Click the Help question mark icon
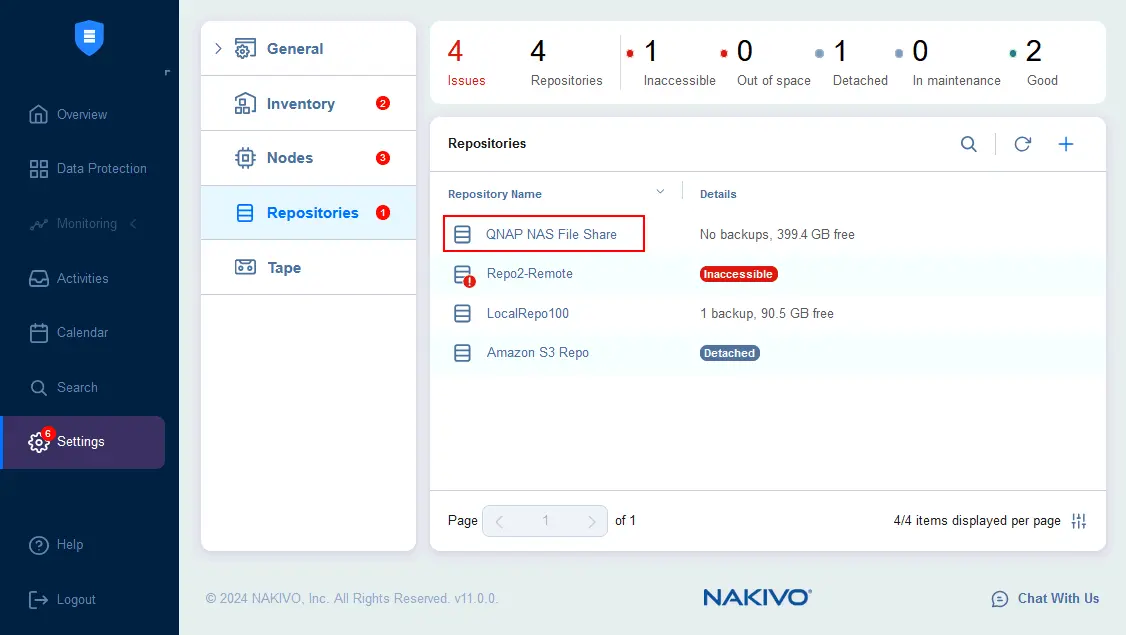The width and height of the screenshot is (1126, 635). (x=39, y=545)
